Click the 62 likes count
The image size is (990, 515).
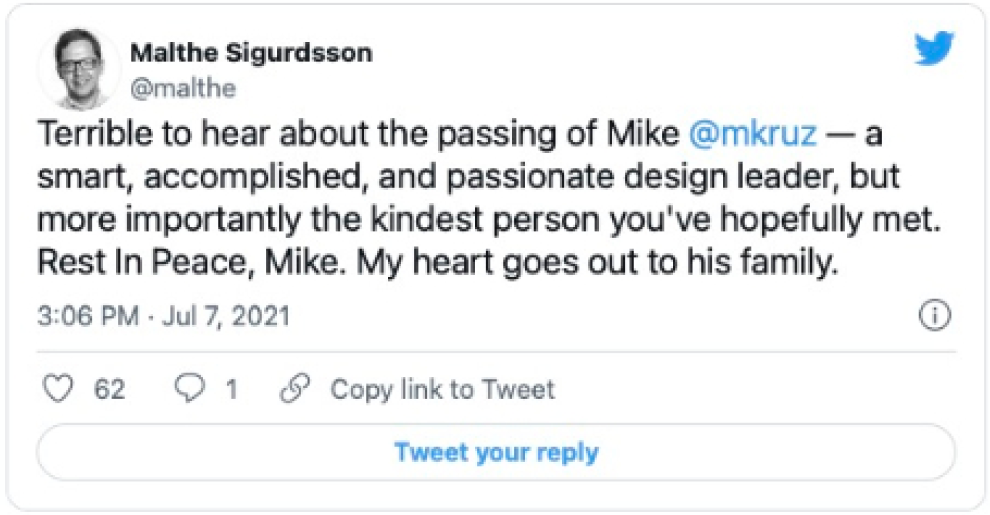tap(109, 389)
